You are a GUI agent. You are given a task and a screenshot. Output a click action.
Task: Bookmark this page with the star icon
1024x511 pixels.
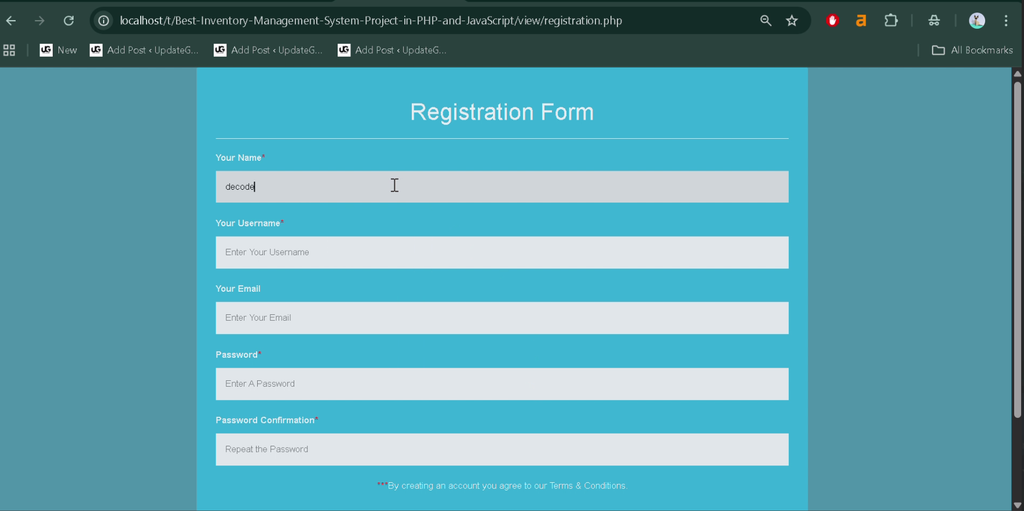point(792,21)
